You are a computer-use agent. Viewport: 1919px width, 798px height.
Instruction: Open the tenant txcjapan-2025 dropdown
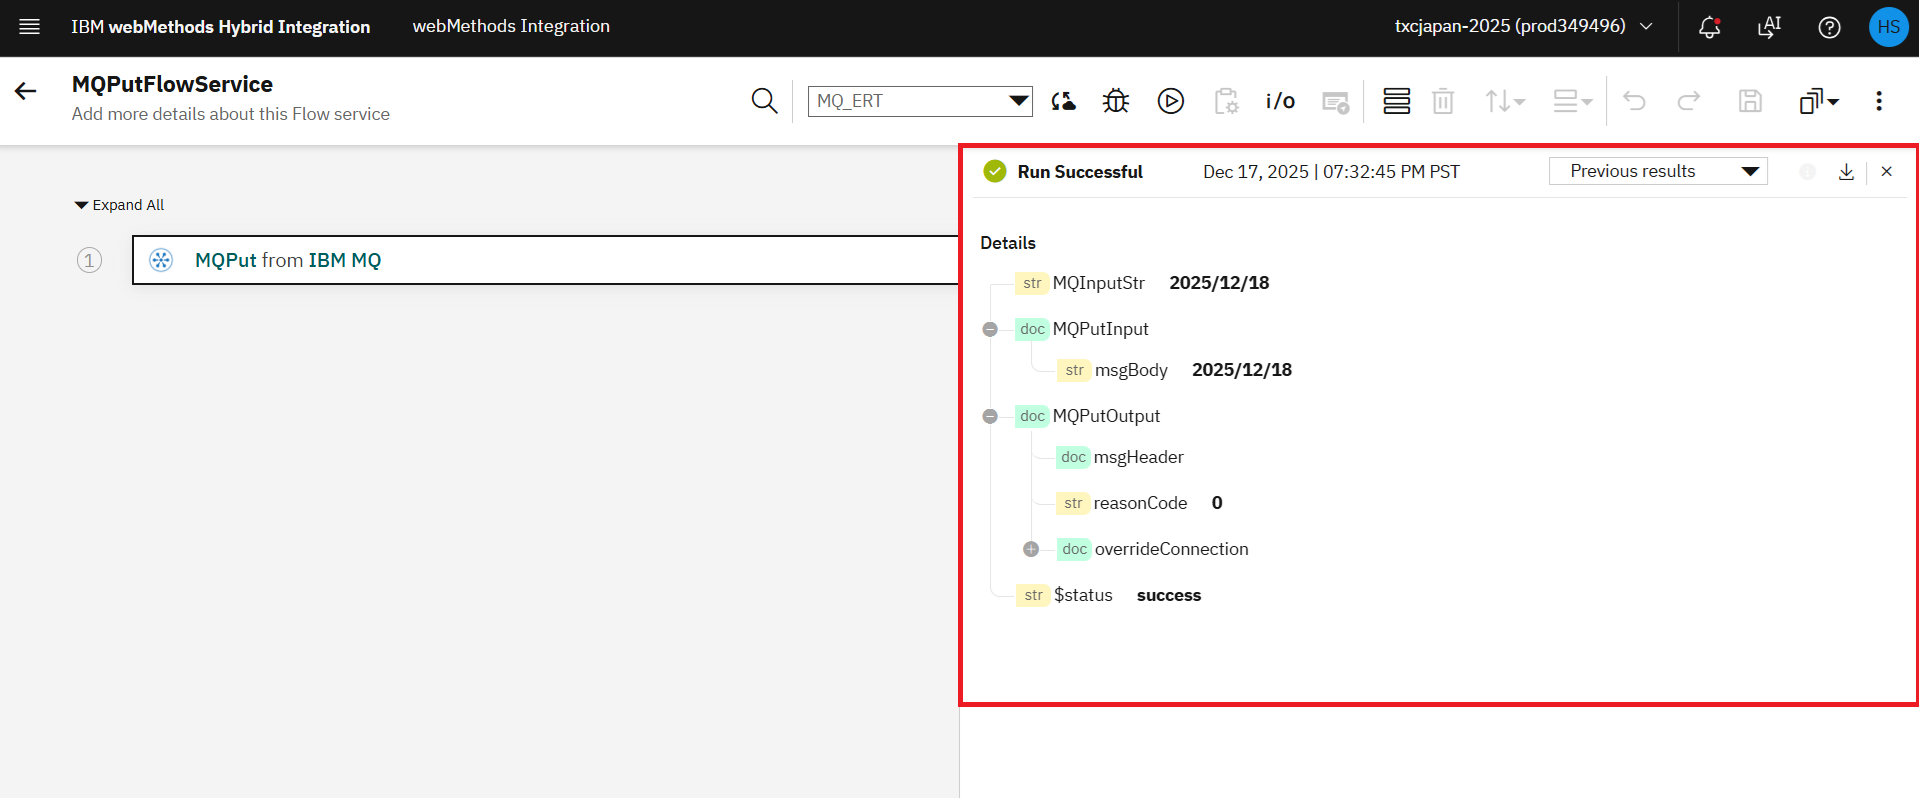1524,27
